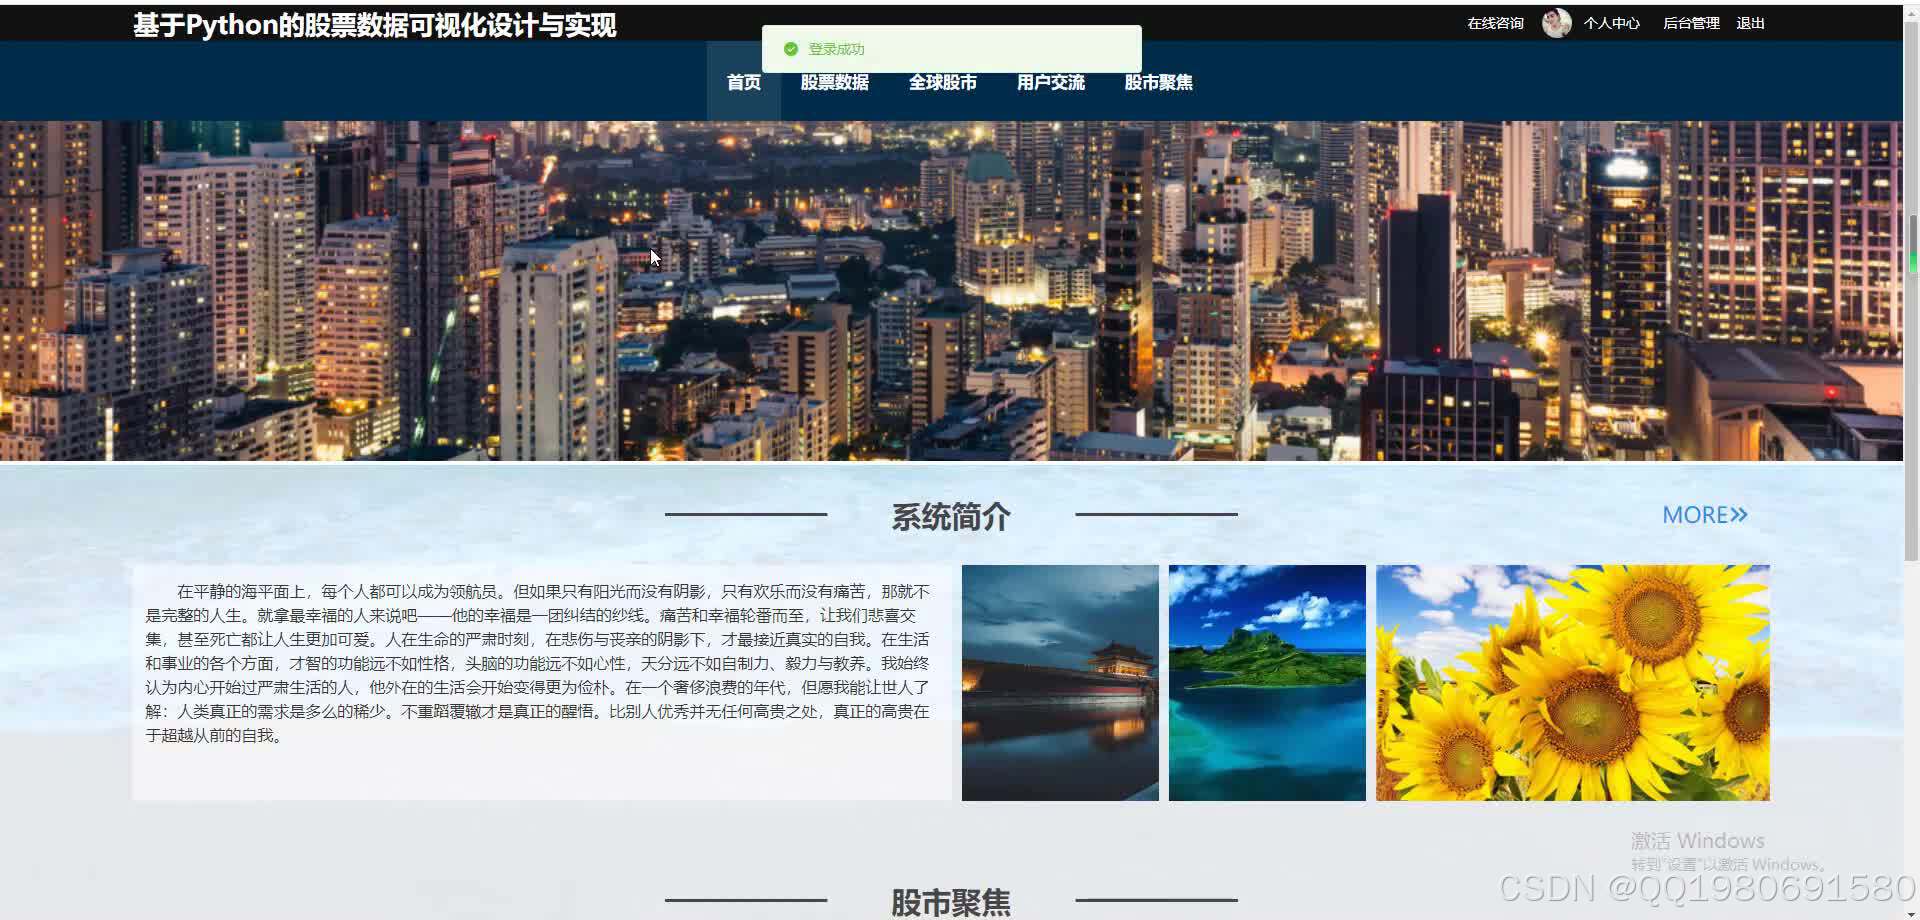This screenshot has width=1920, height=920.
Task: Click the island aerial view thumbnail
Action: tap(1267, 682)
